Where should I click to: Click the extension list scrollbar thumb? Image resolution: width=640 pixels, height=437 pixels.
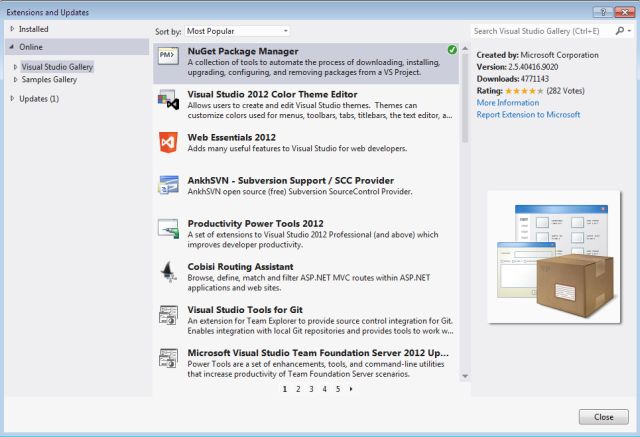pos(465,98)
